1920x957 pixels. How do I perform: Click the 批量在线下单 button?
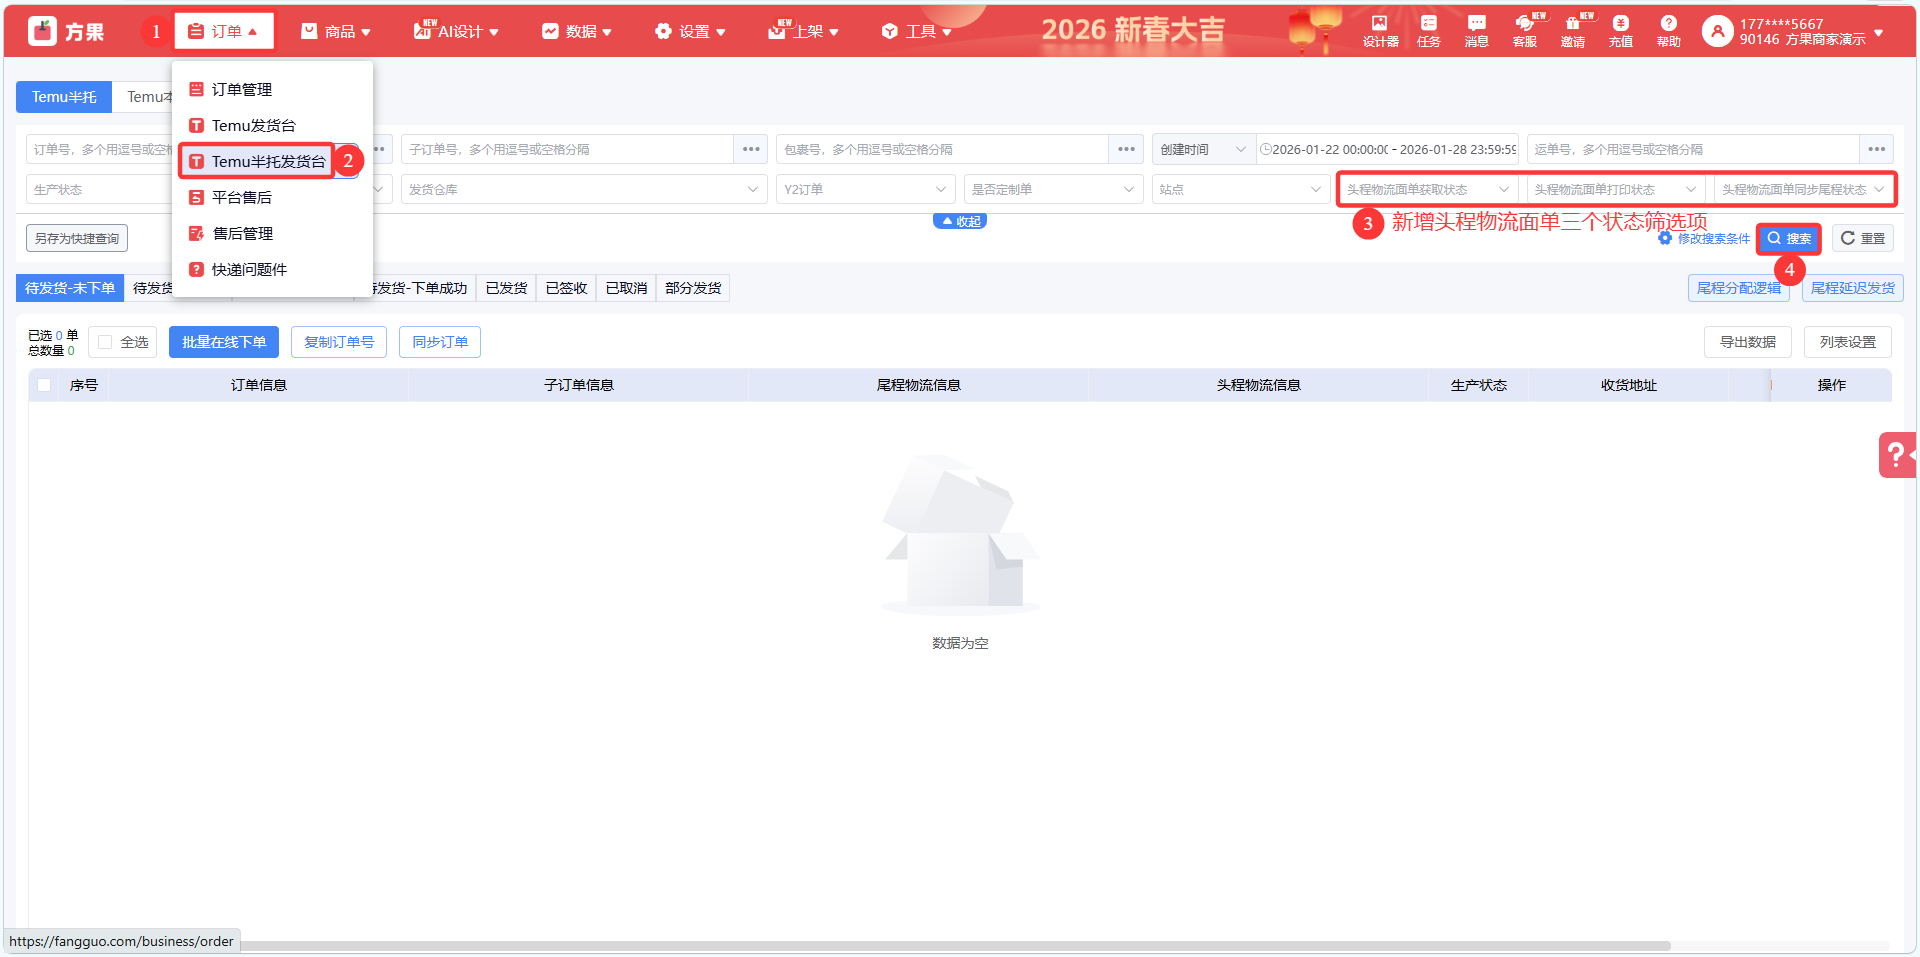224,342
